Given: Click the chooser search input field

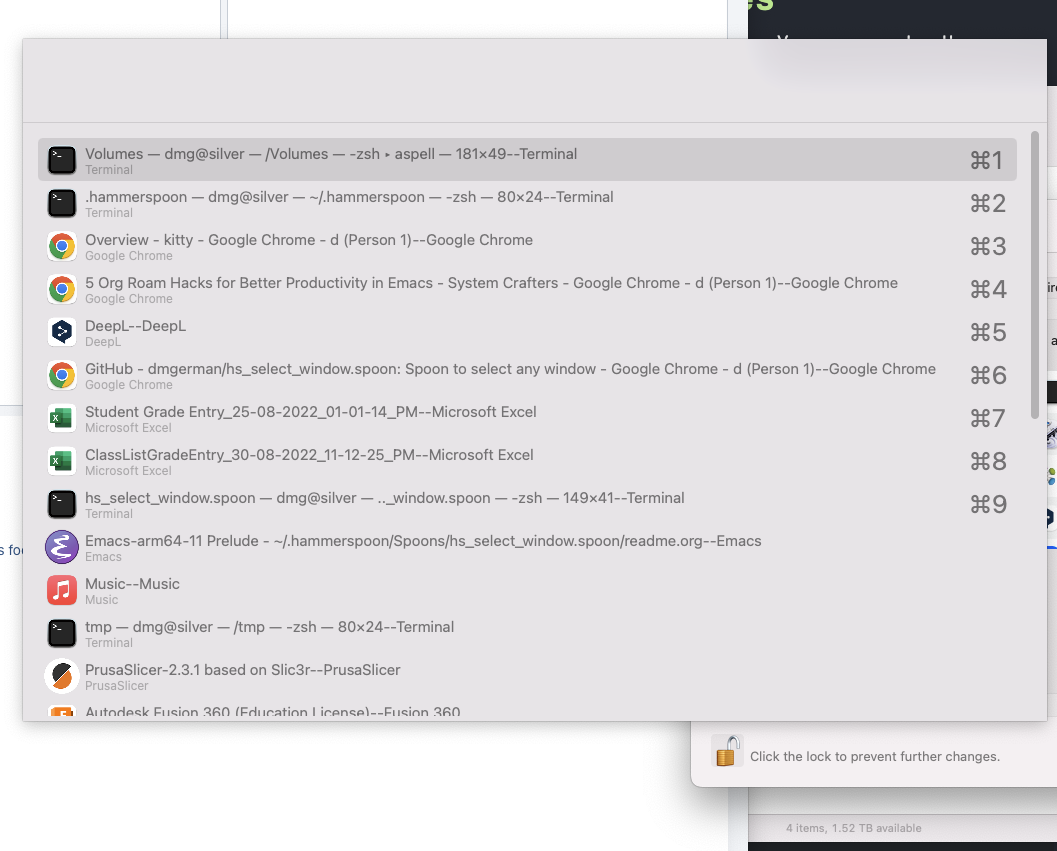Looking at the screenshot, I should click(x=535, y=81).
